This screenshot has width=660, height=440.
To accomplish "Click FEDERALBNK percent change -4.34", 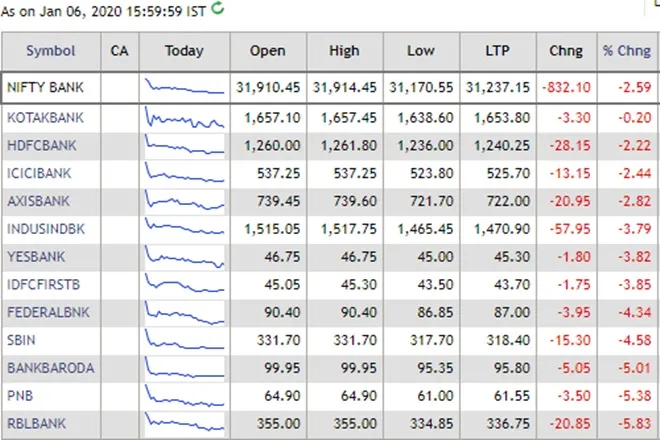I will pos(635,312).
